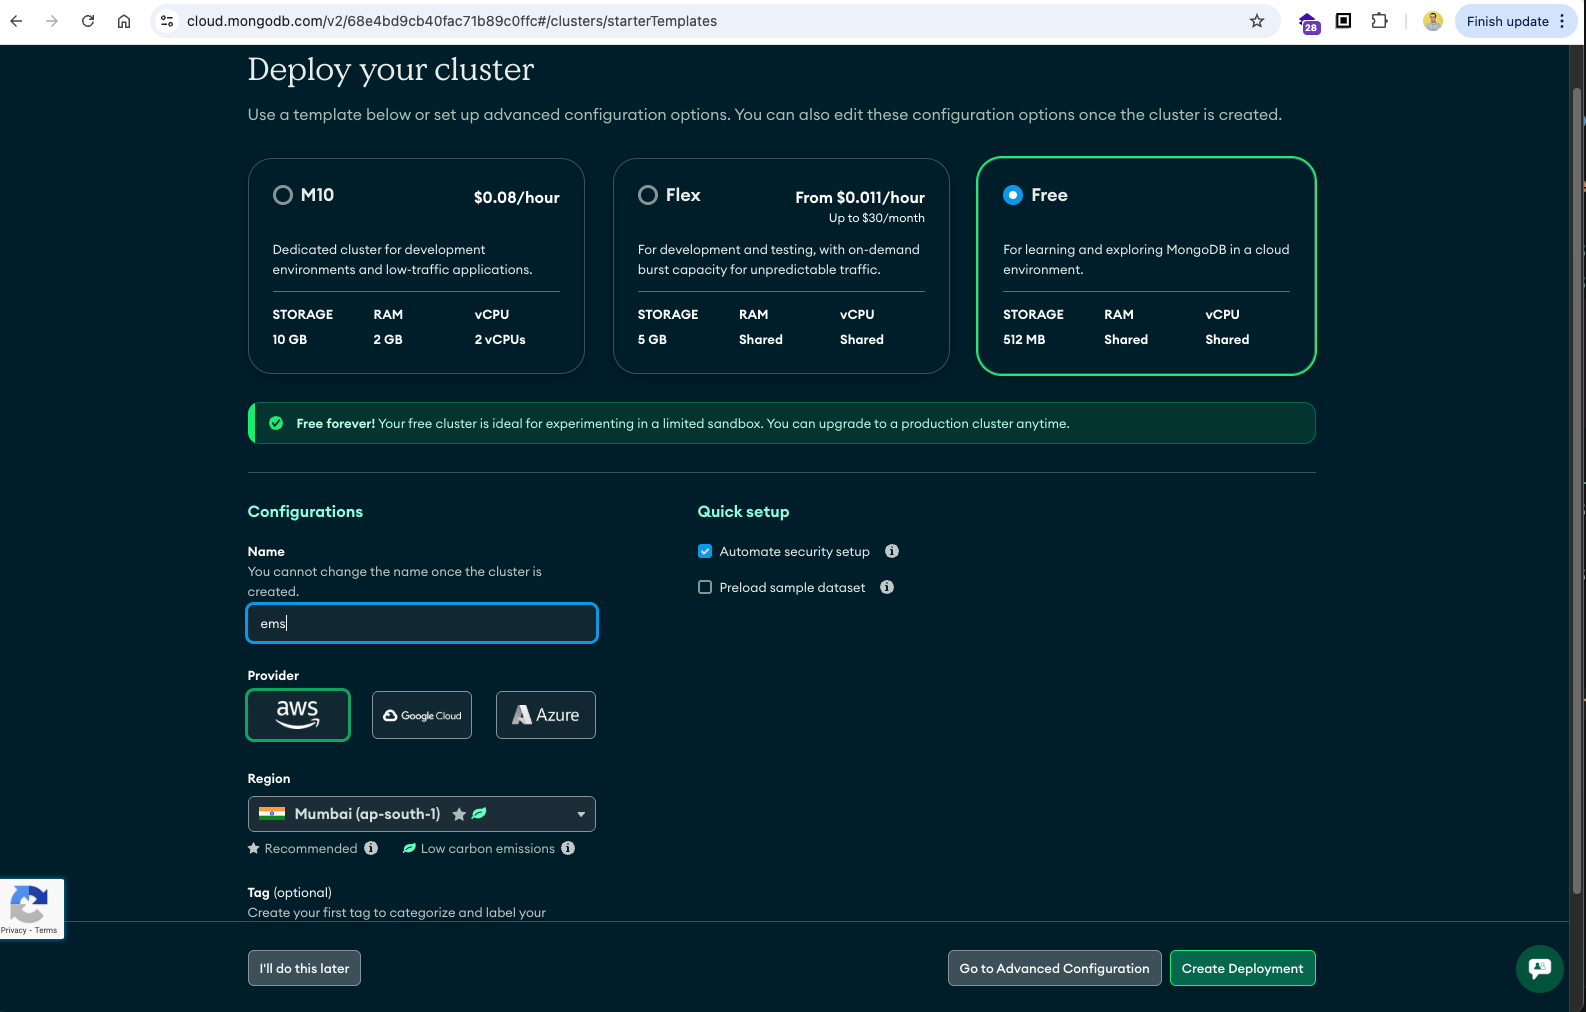The image size is (1586, 1012).
Task: Click the Deploy your cluster heading
Action: pos(391,70)
